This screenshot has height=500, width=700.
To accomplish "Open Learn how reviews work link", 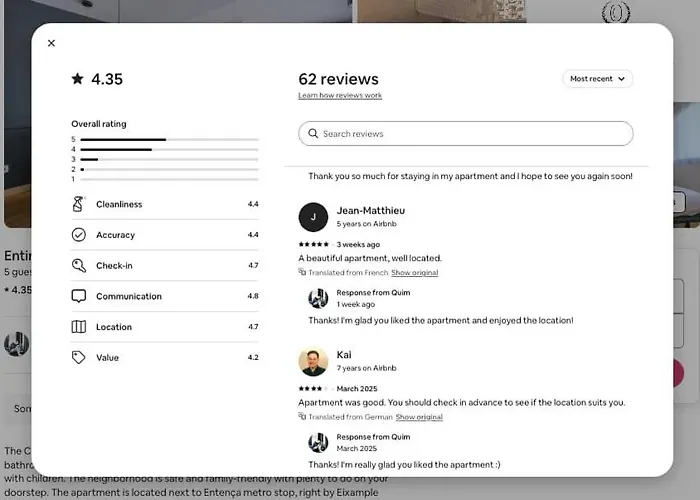I will click(x=340, y=95).
